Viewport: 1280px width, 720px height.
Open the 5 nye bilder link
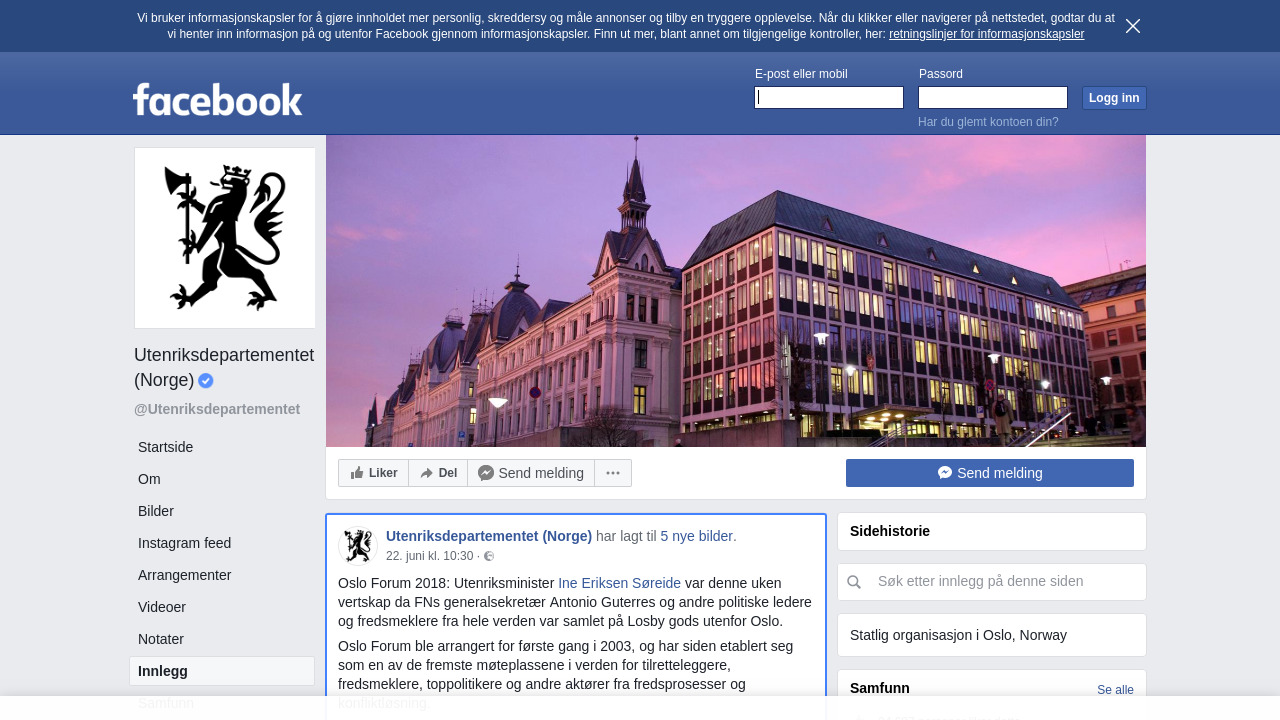[x=697, y=536]
